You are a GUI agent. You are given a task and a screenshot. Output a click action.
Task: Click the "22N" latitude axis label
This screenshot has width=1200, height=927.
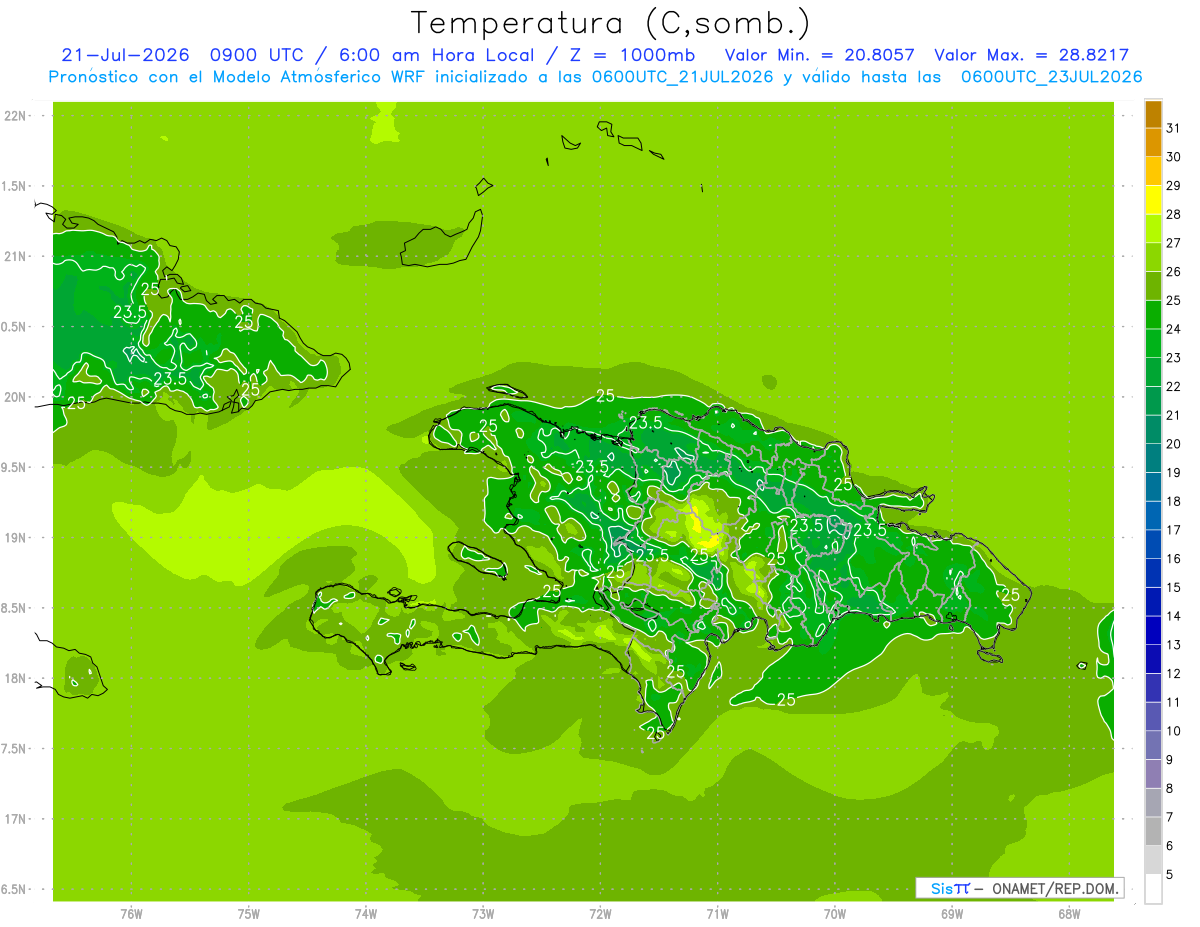pos(15,116)
